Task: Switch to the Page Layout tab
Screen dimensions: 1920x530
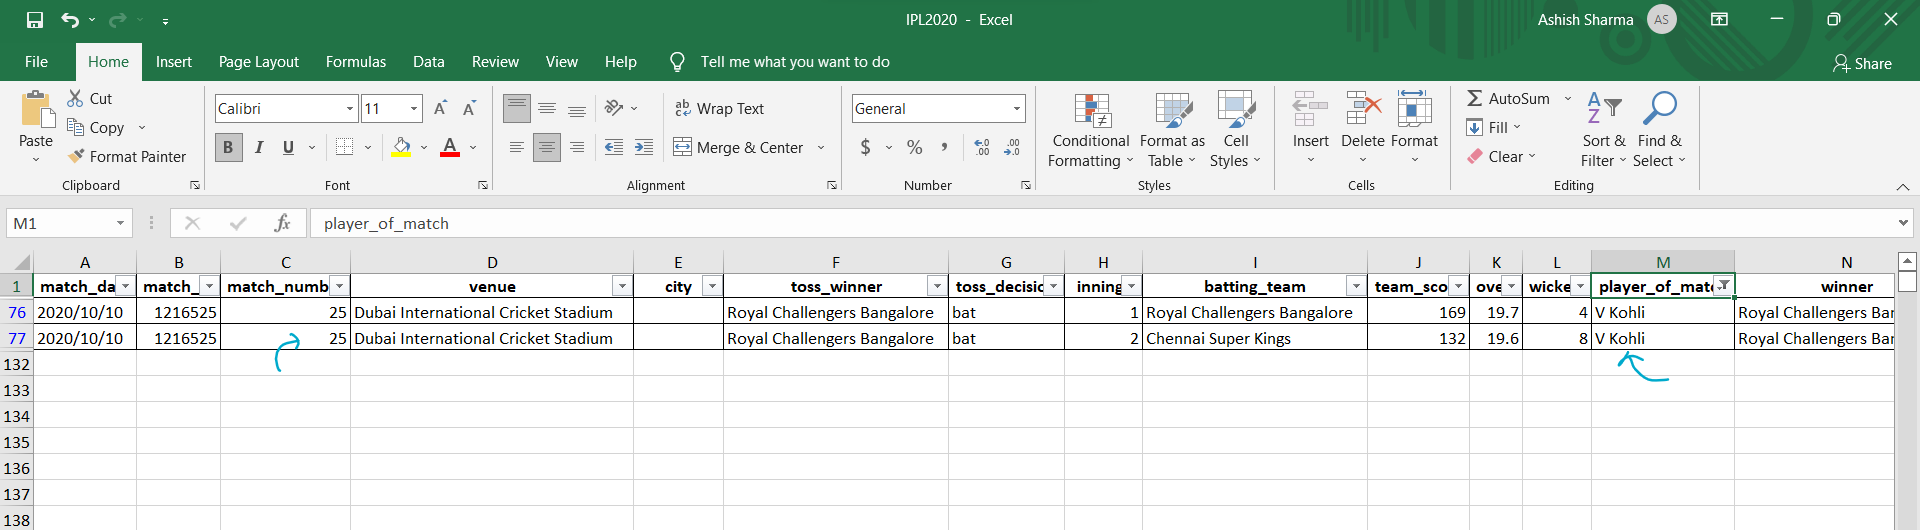Action: pos(259,62)
